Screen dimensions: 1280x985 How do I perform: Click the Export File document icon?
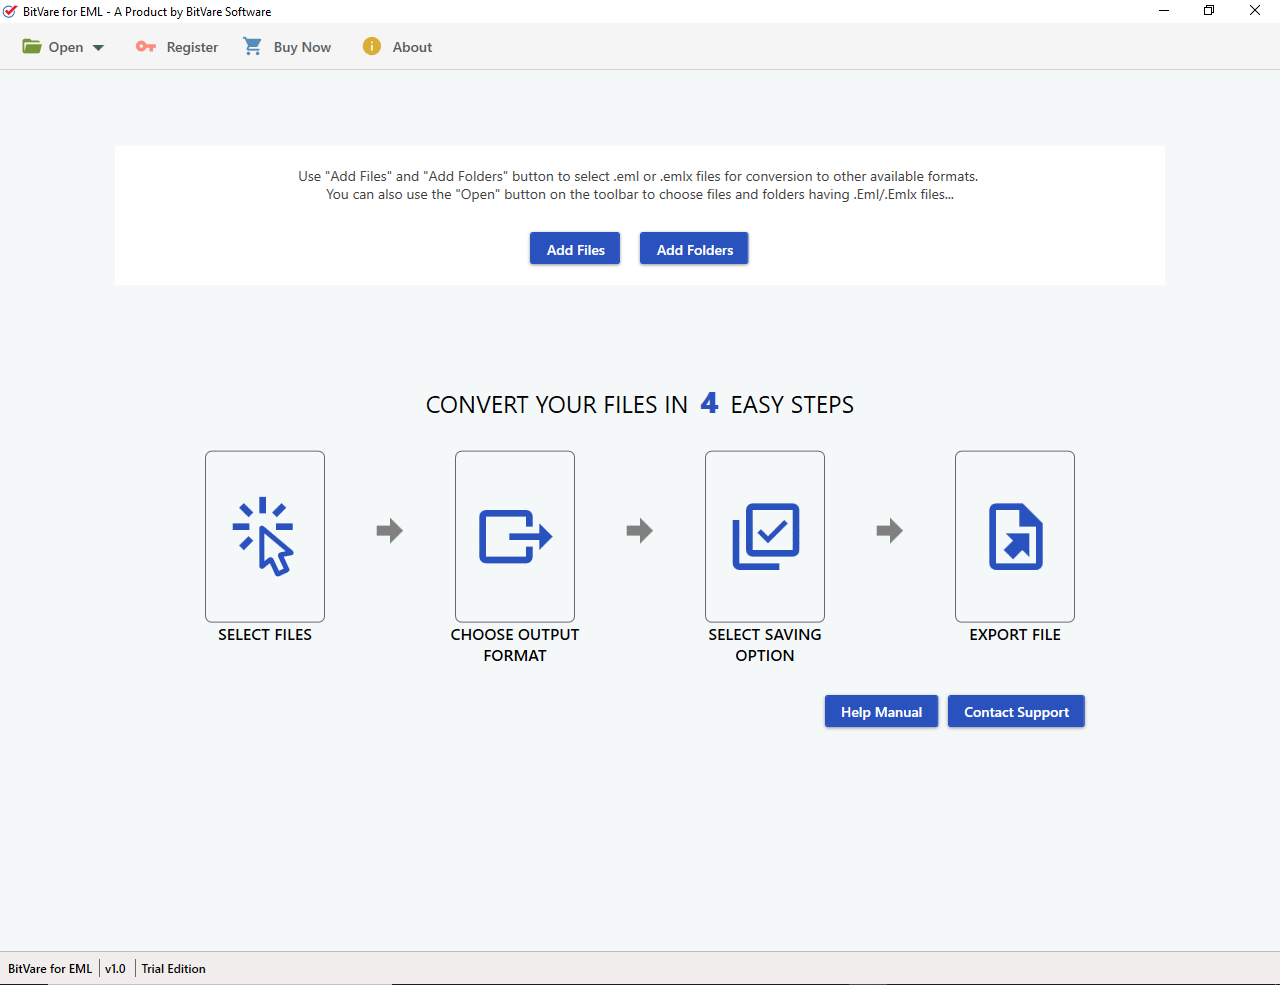click(1015, 536)
